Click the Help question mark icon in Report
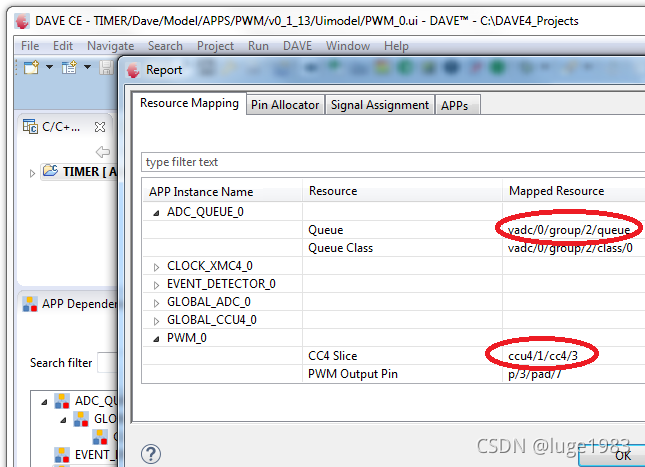This screenshot has height=467, width=645. coord(151,454)
